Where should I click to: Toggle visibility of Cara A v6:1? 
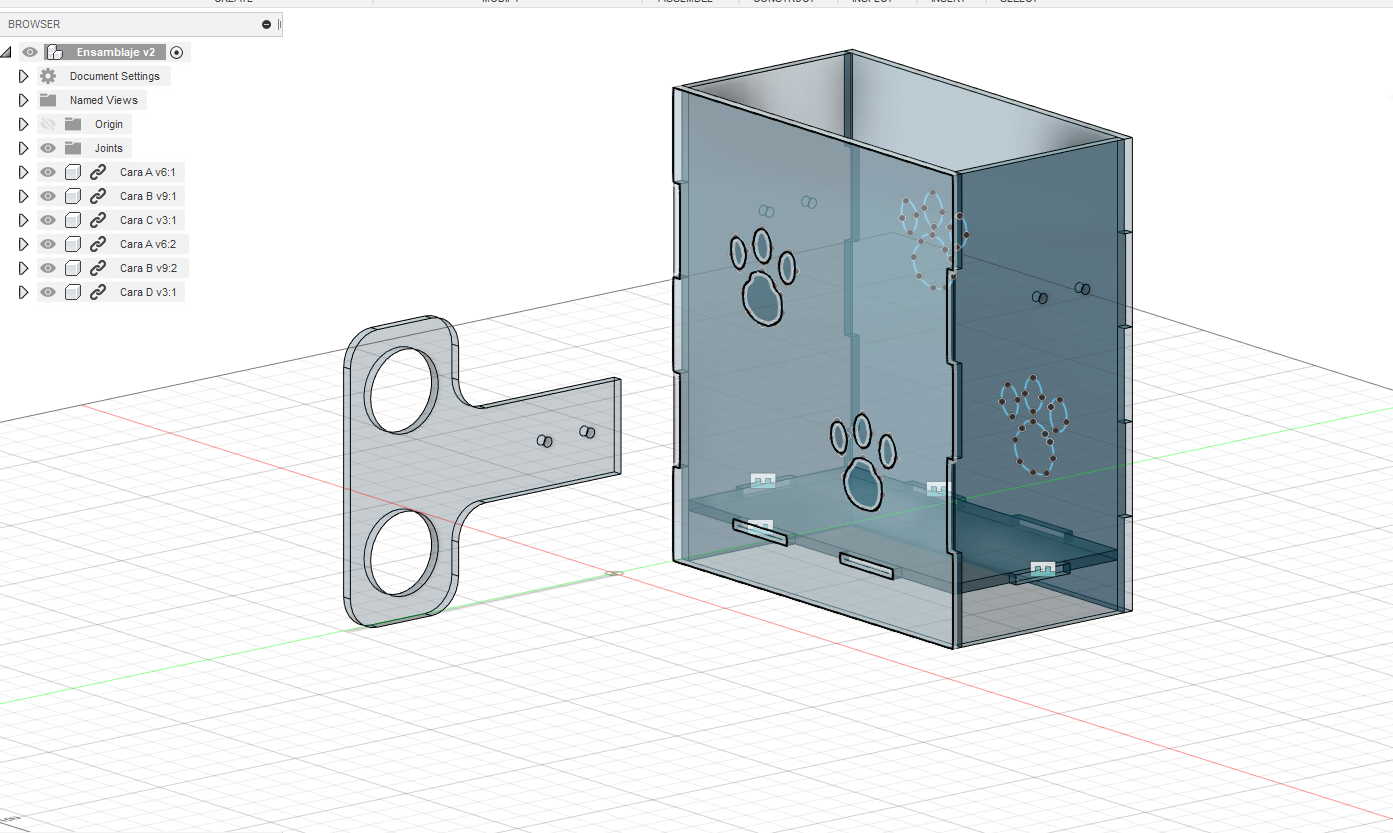pyautogui.click(x=48, y=172)
